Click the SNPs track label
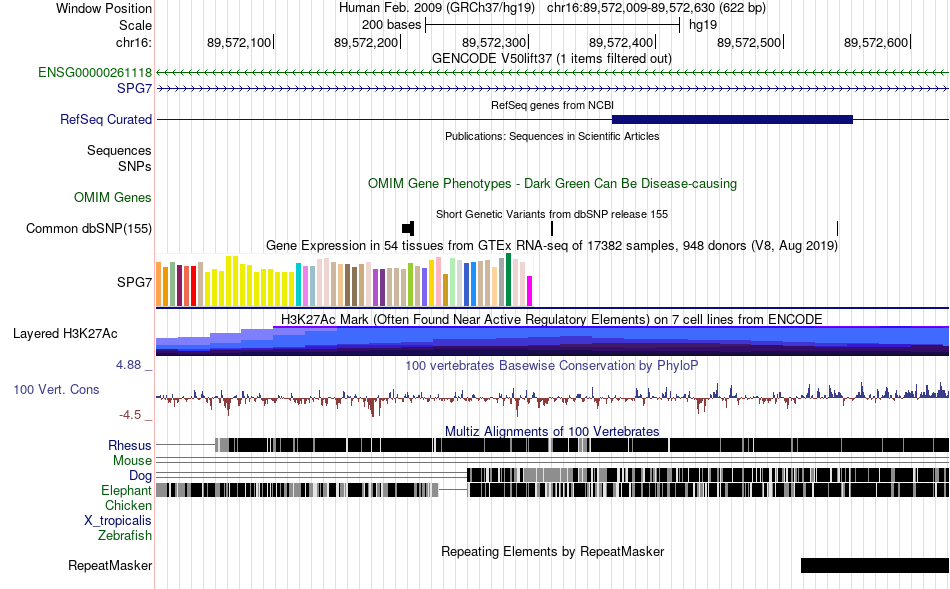This screenshot has width=950, height=589. [x=135, y=166]
